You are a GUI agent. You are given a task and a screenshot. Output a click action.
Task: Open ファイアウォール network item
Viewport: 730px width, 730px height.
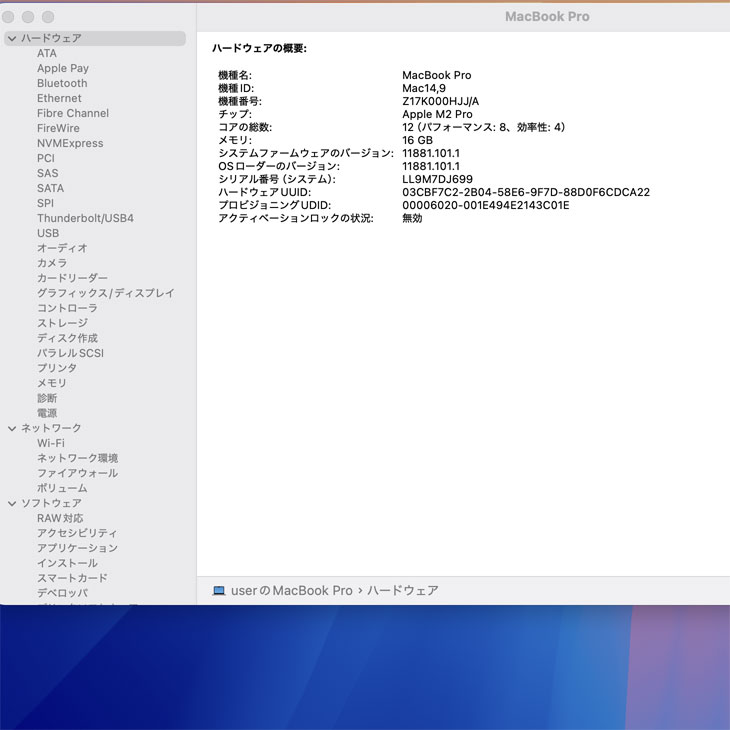click(77, 473)
